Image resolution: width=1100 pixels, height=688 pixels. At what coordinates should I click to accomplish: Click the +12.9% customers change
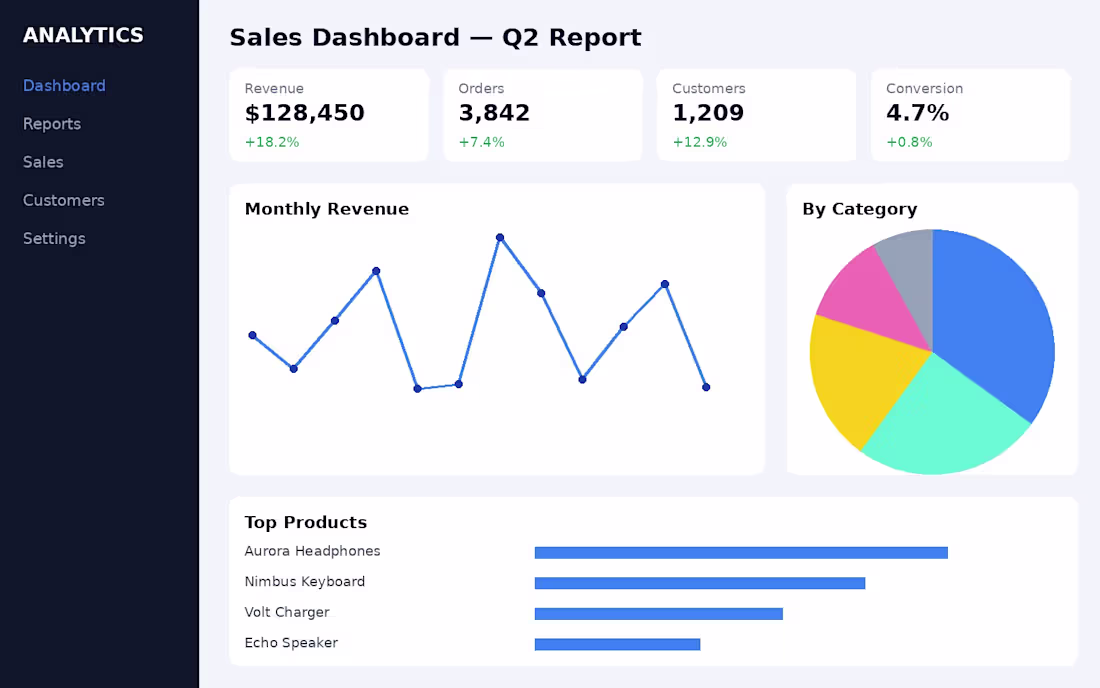click(x=699, y=142)
